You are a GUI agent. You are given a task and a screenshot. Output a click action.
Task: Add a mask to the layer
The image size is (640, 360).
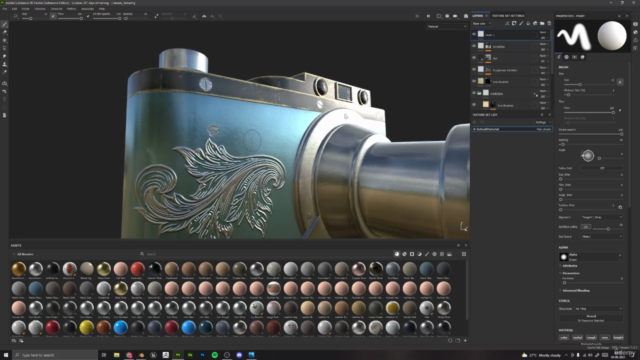click(514, 24)
